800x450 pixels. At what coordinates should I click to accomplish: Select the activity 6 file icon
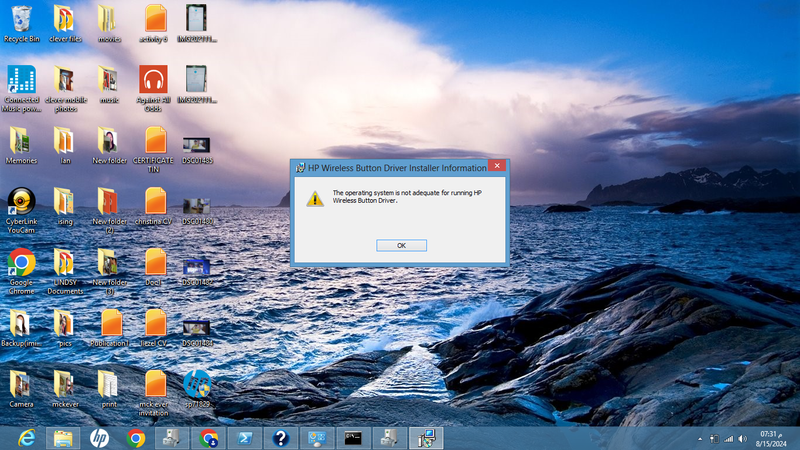pyautogui.click(x=154, y=23)
